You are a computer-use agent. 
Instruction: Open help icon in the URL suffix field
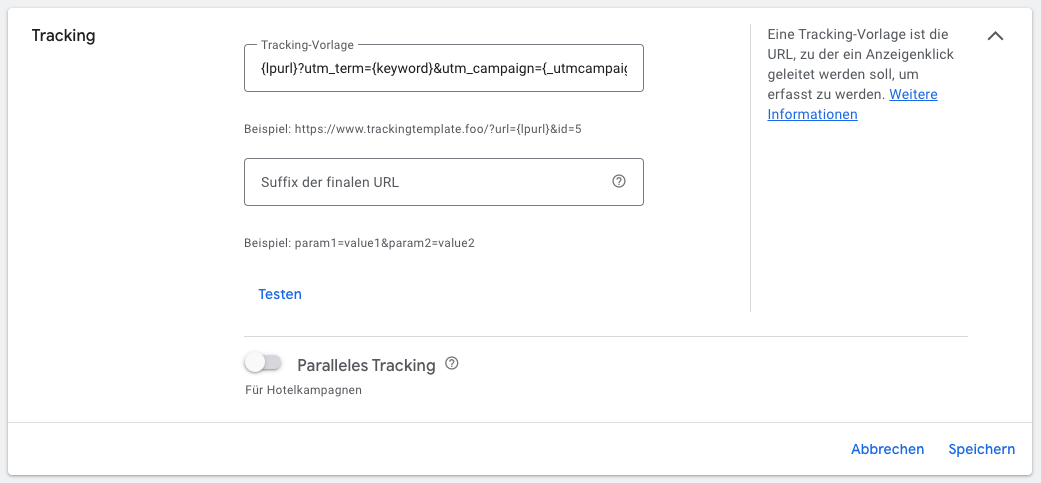(619, 181)
